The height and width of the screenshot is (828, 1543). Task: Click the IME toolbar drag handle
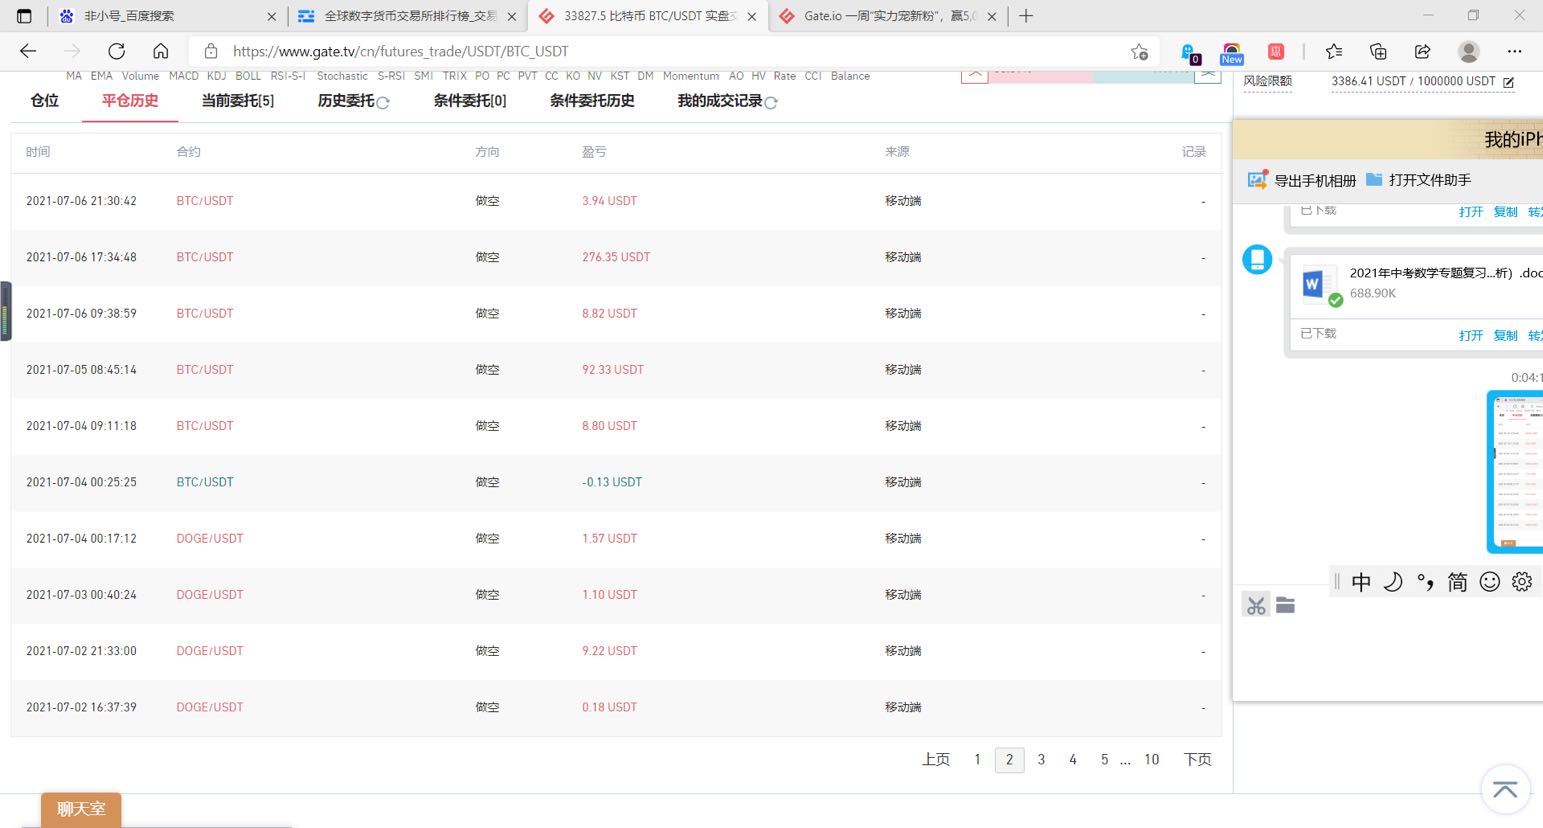[1337, 582]
